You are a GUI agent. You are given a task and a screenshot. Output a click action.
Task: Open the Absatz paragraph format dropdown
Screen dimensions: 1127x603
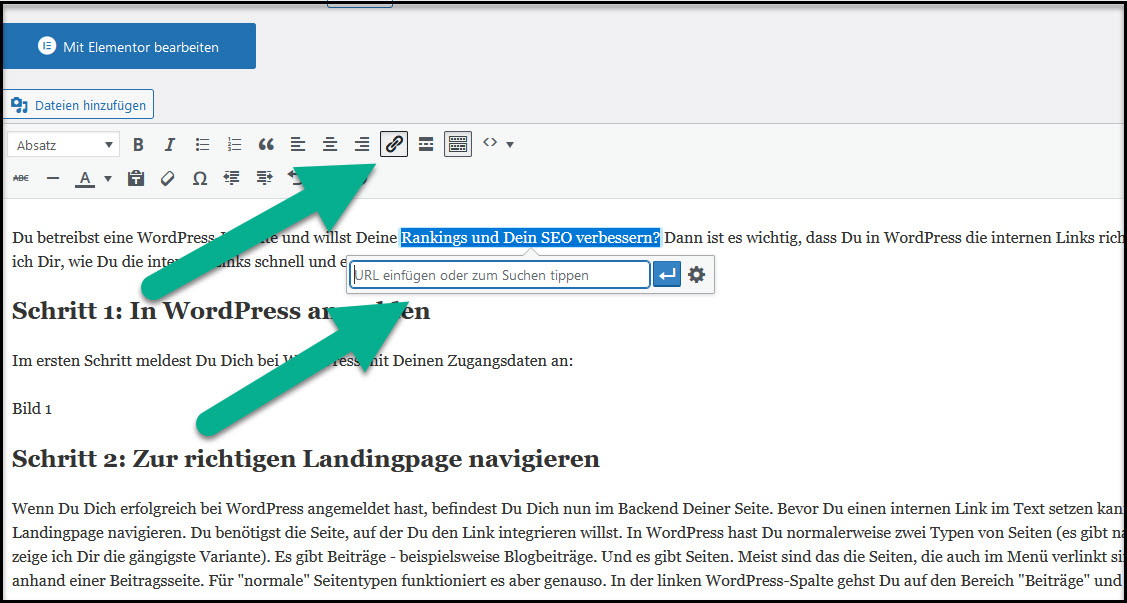[x=64, y=145]
